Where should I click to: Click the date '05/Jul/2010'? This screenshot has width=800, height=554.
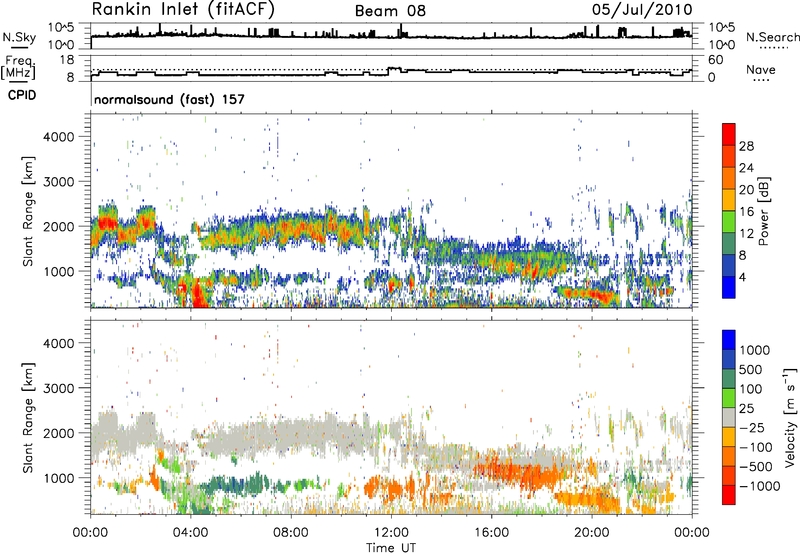642,10
